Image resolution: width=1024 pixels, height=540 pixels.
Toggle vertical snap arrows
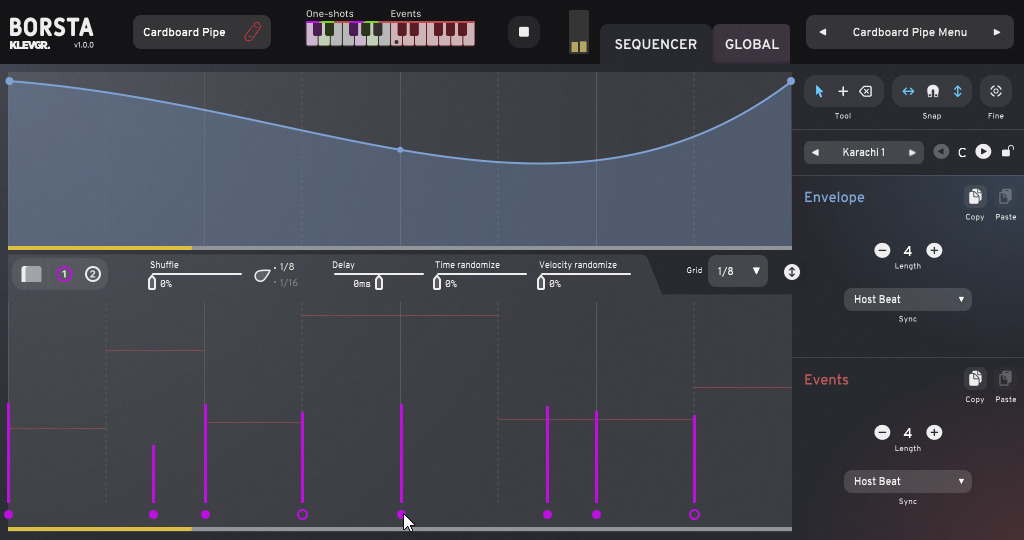(x=957, y=91)
